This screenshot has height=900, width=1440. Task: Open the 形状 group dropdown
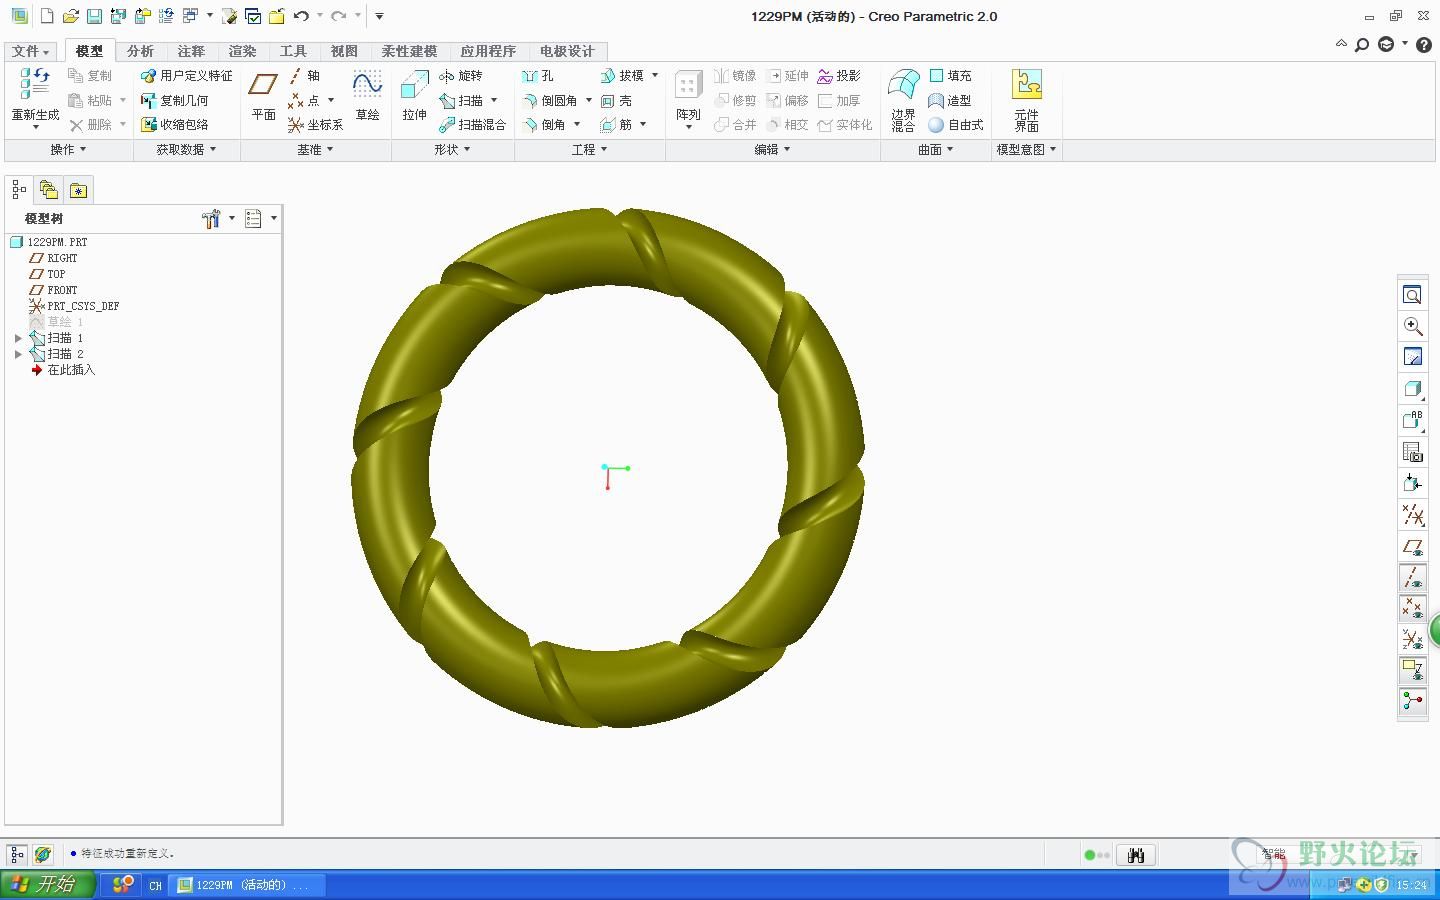(x=452, y=149)
